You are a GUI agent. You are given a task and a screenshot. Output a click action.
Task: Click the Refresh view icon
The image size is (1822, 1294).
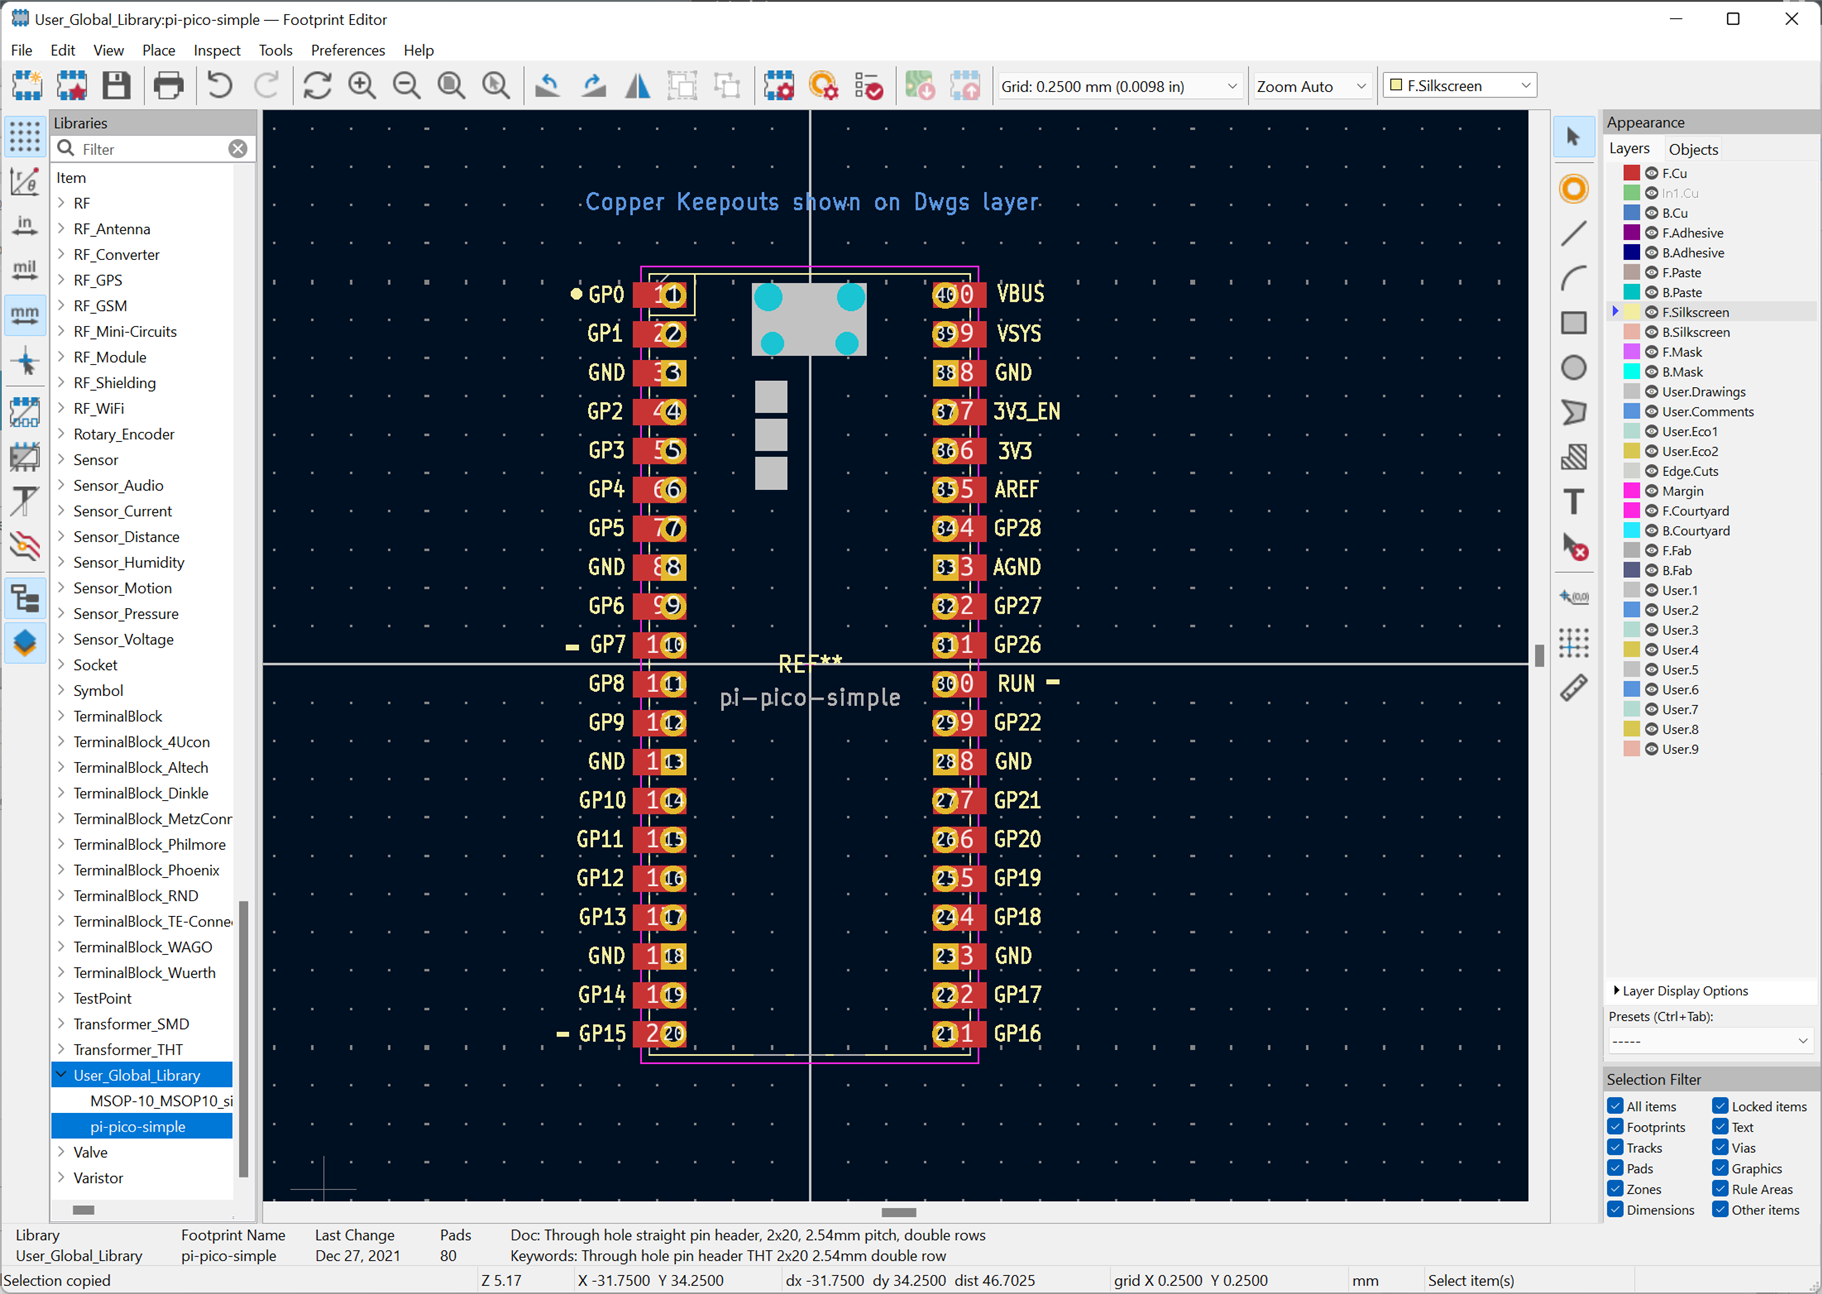point(317,86)
